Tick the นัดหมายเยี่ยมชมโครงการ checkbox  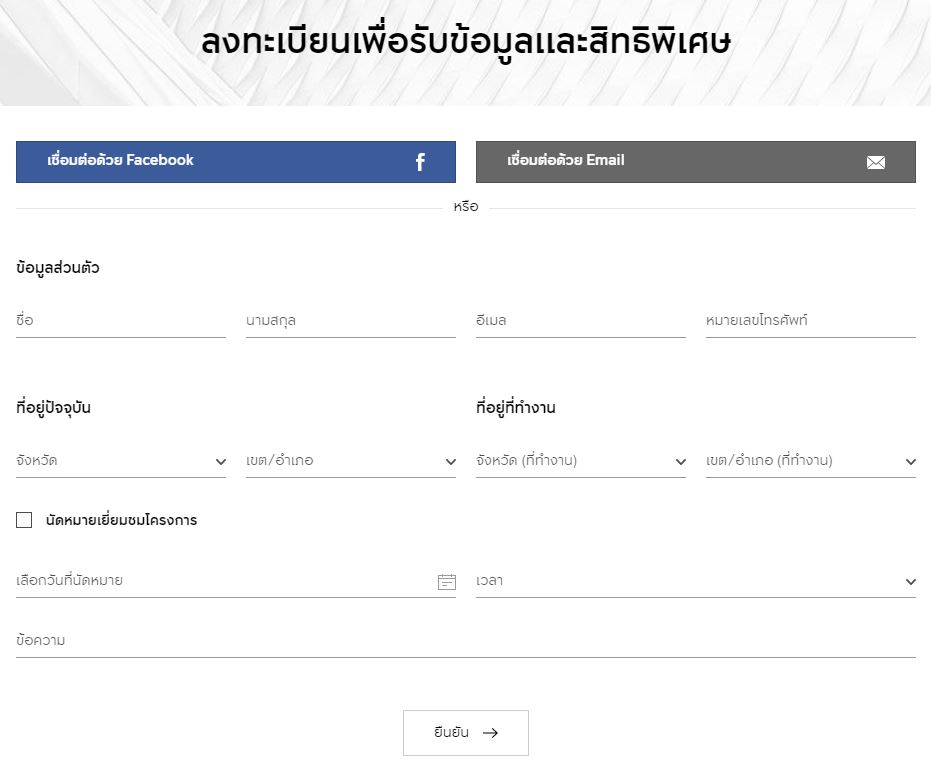(x=24, y=520)
